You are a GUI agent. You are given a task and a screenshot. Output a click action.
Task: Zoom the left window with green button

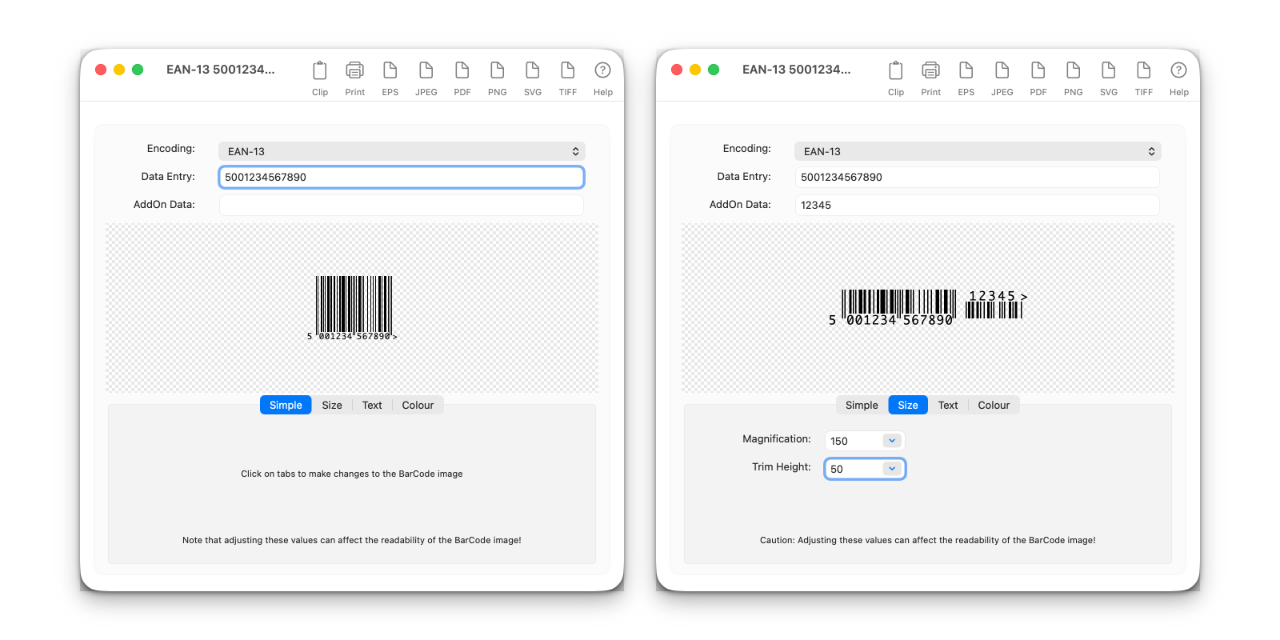[138, 70]
